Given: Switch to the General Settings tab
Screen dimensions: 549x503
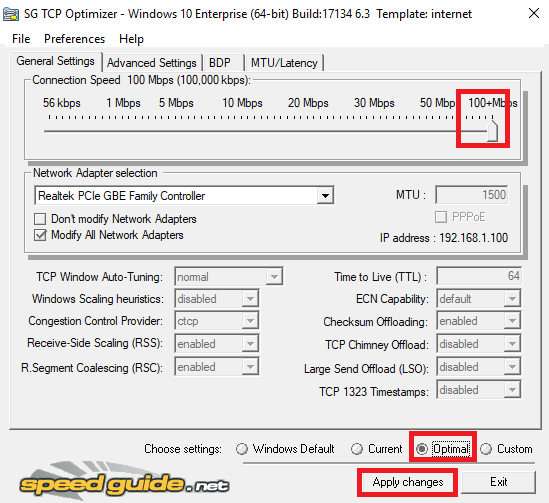Looking at the screenshot, I should (56, 61).
